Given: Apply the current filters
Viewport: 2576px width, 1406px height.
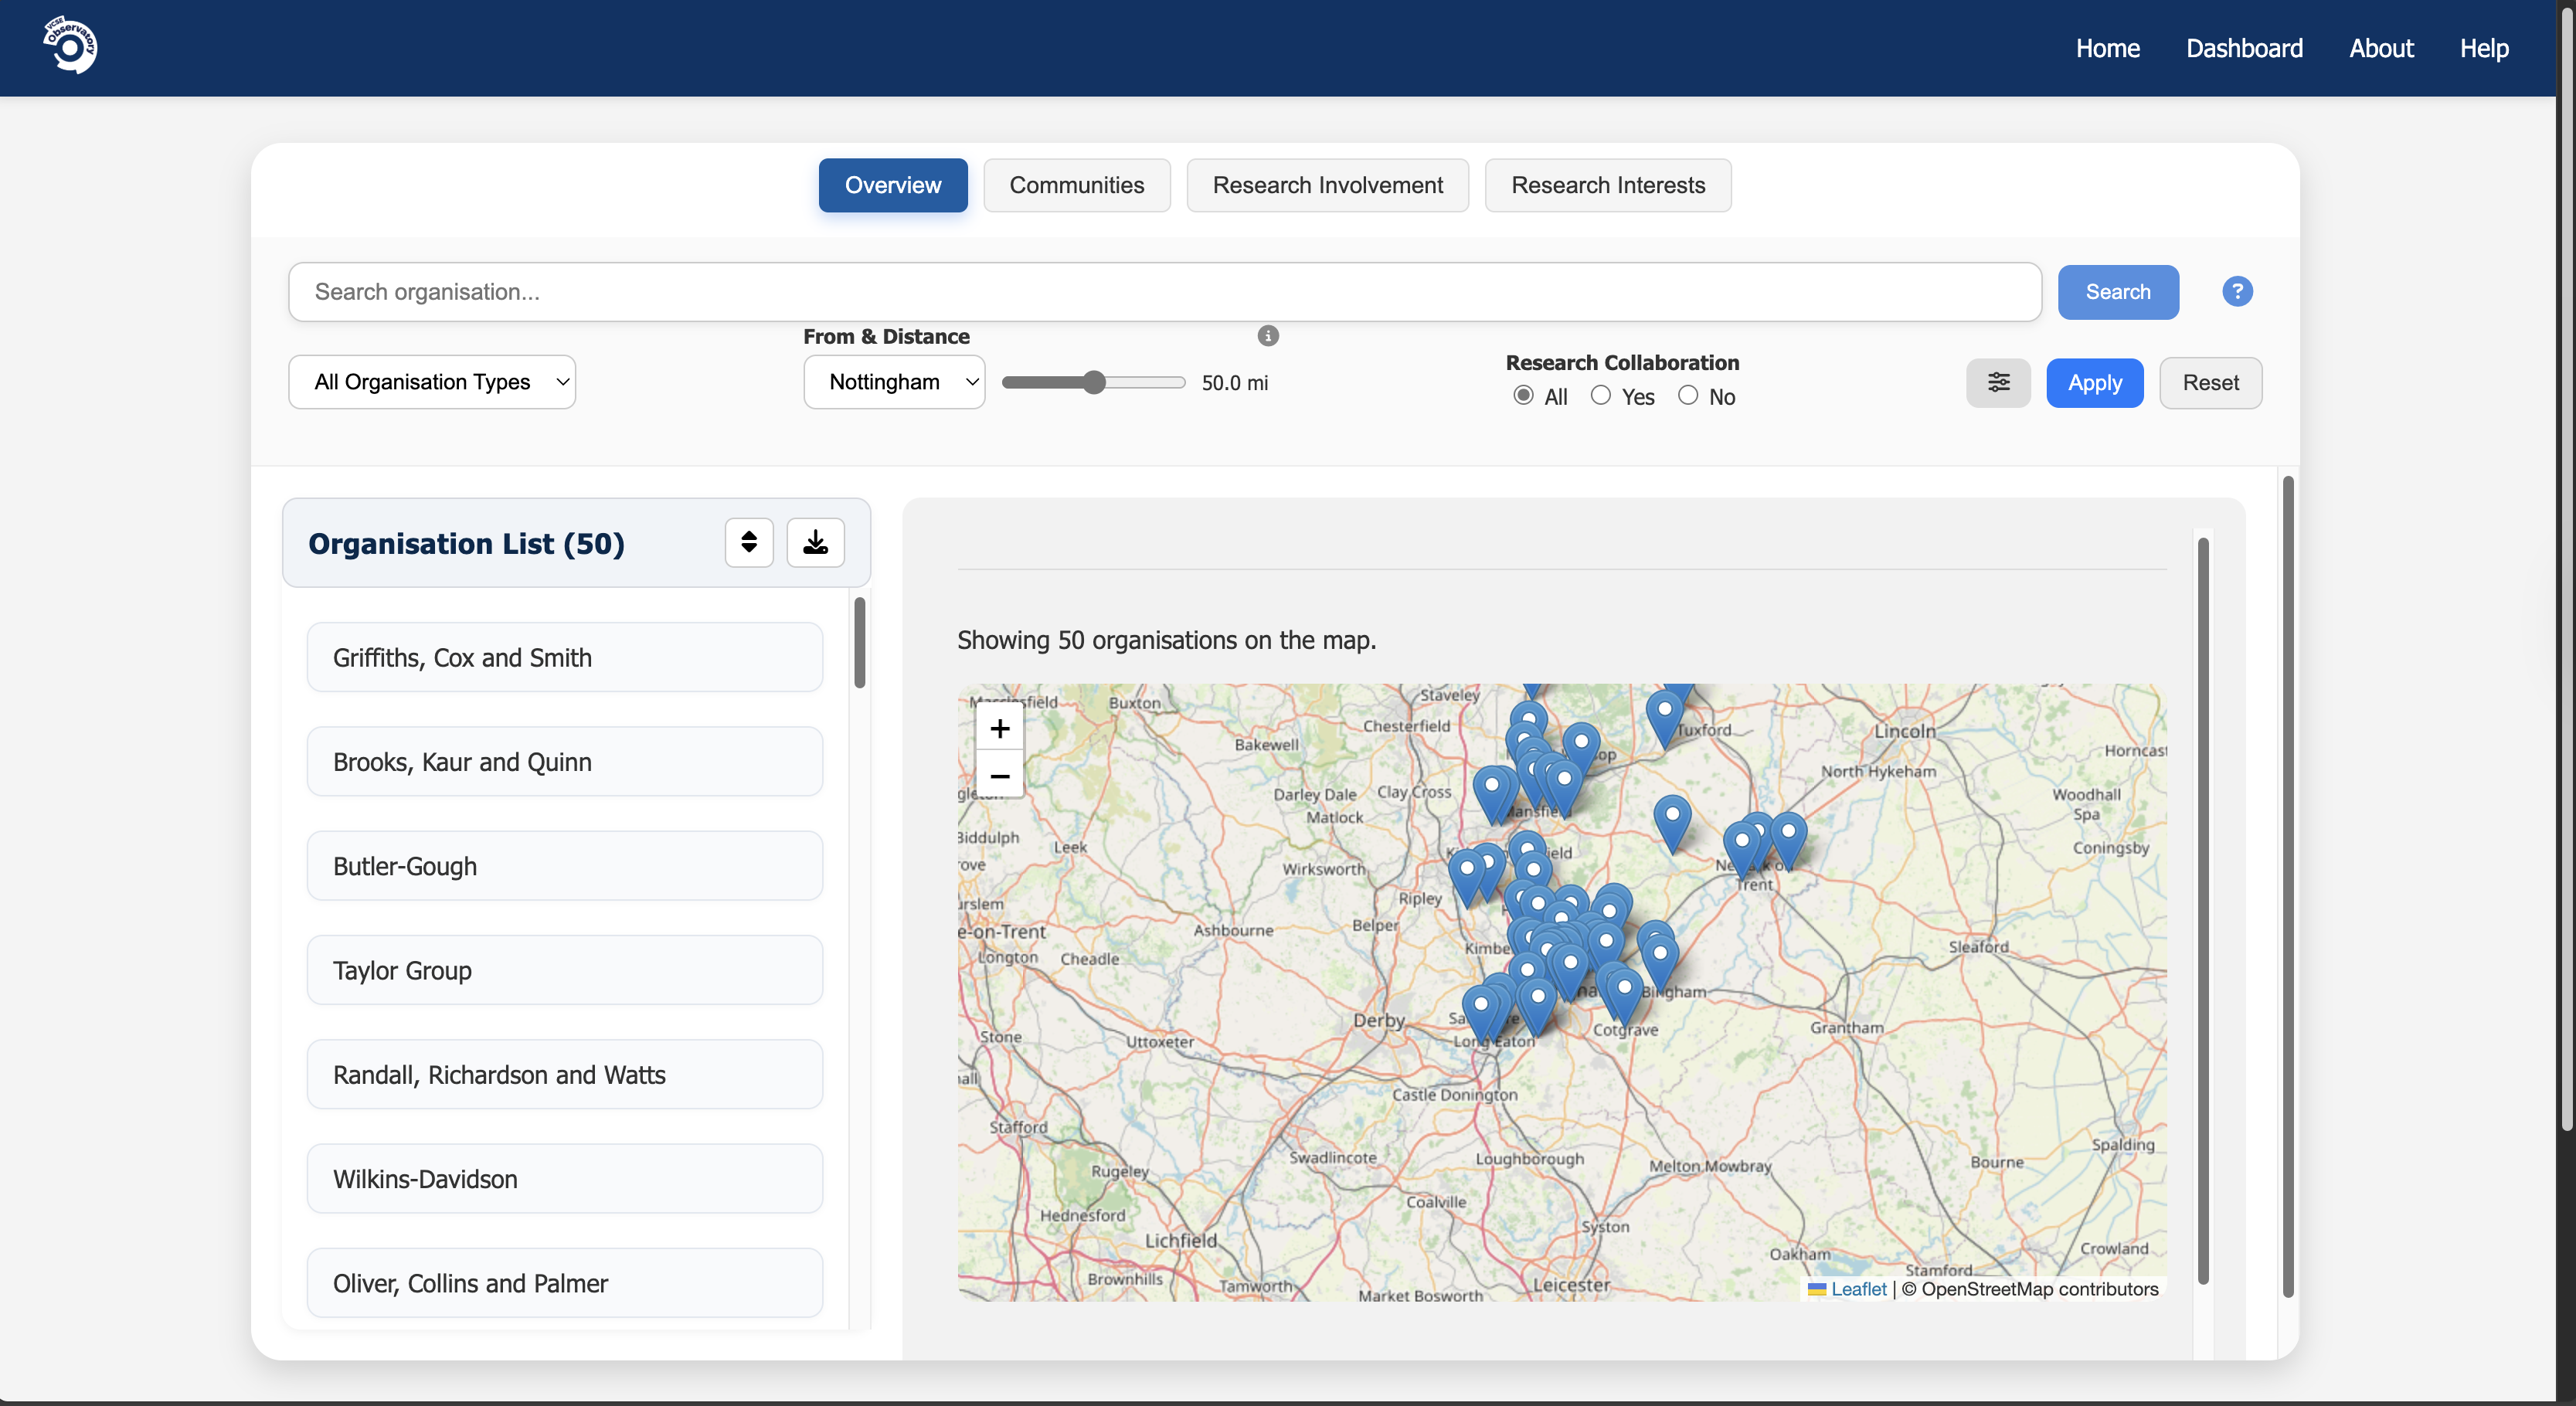Looking at the screenshot, I should point(2095,383).
